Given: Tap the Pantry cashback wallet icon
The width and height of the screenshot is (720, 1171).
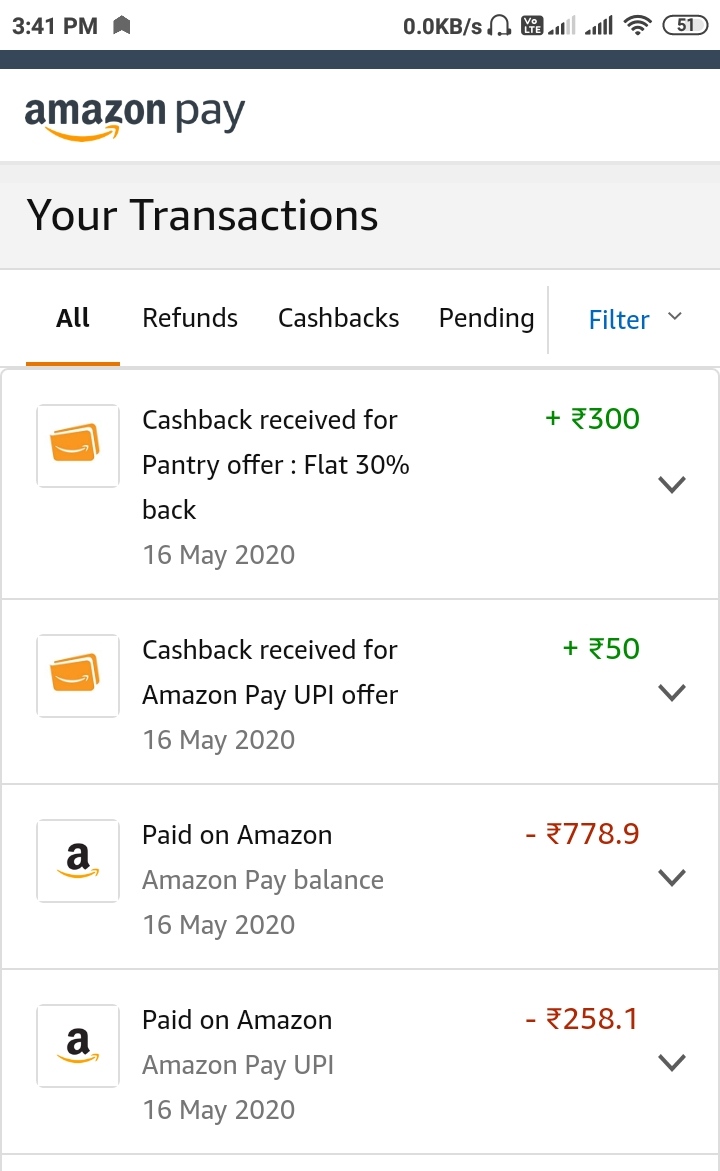Looking at the screenshot, I should pyautogui.click(x=78, y=446).
